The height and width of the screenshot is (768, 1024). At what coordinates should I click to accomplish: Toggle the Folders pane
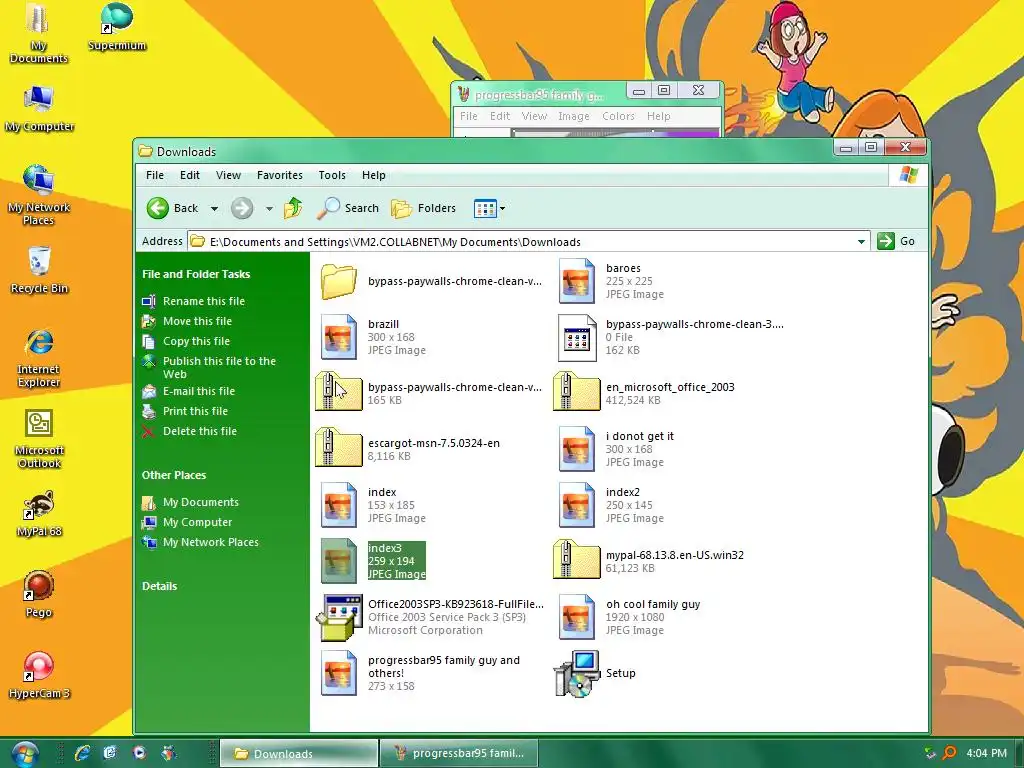coord(424,208)
